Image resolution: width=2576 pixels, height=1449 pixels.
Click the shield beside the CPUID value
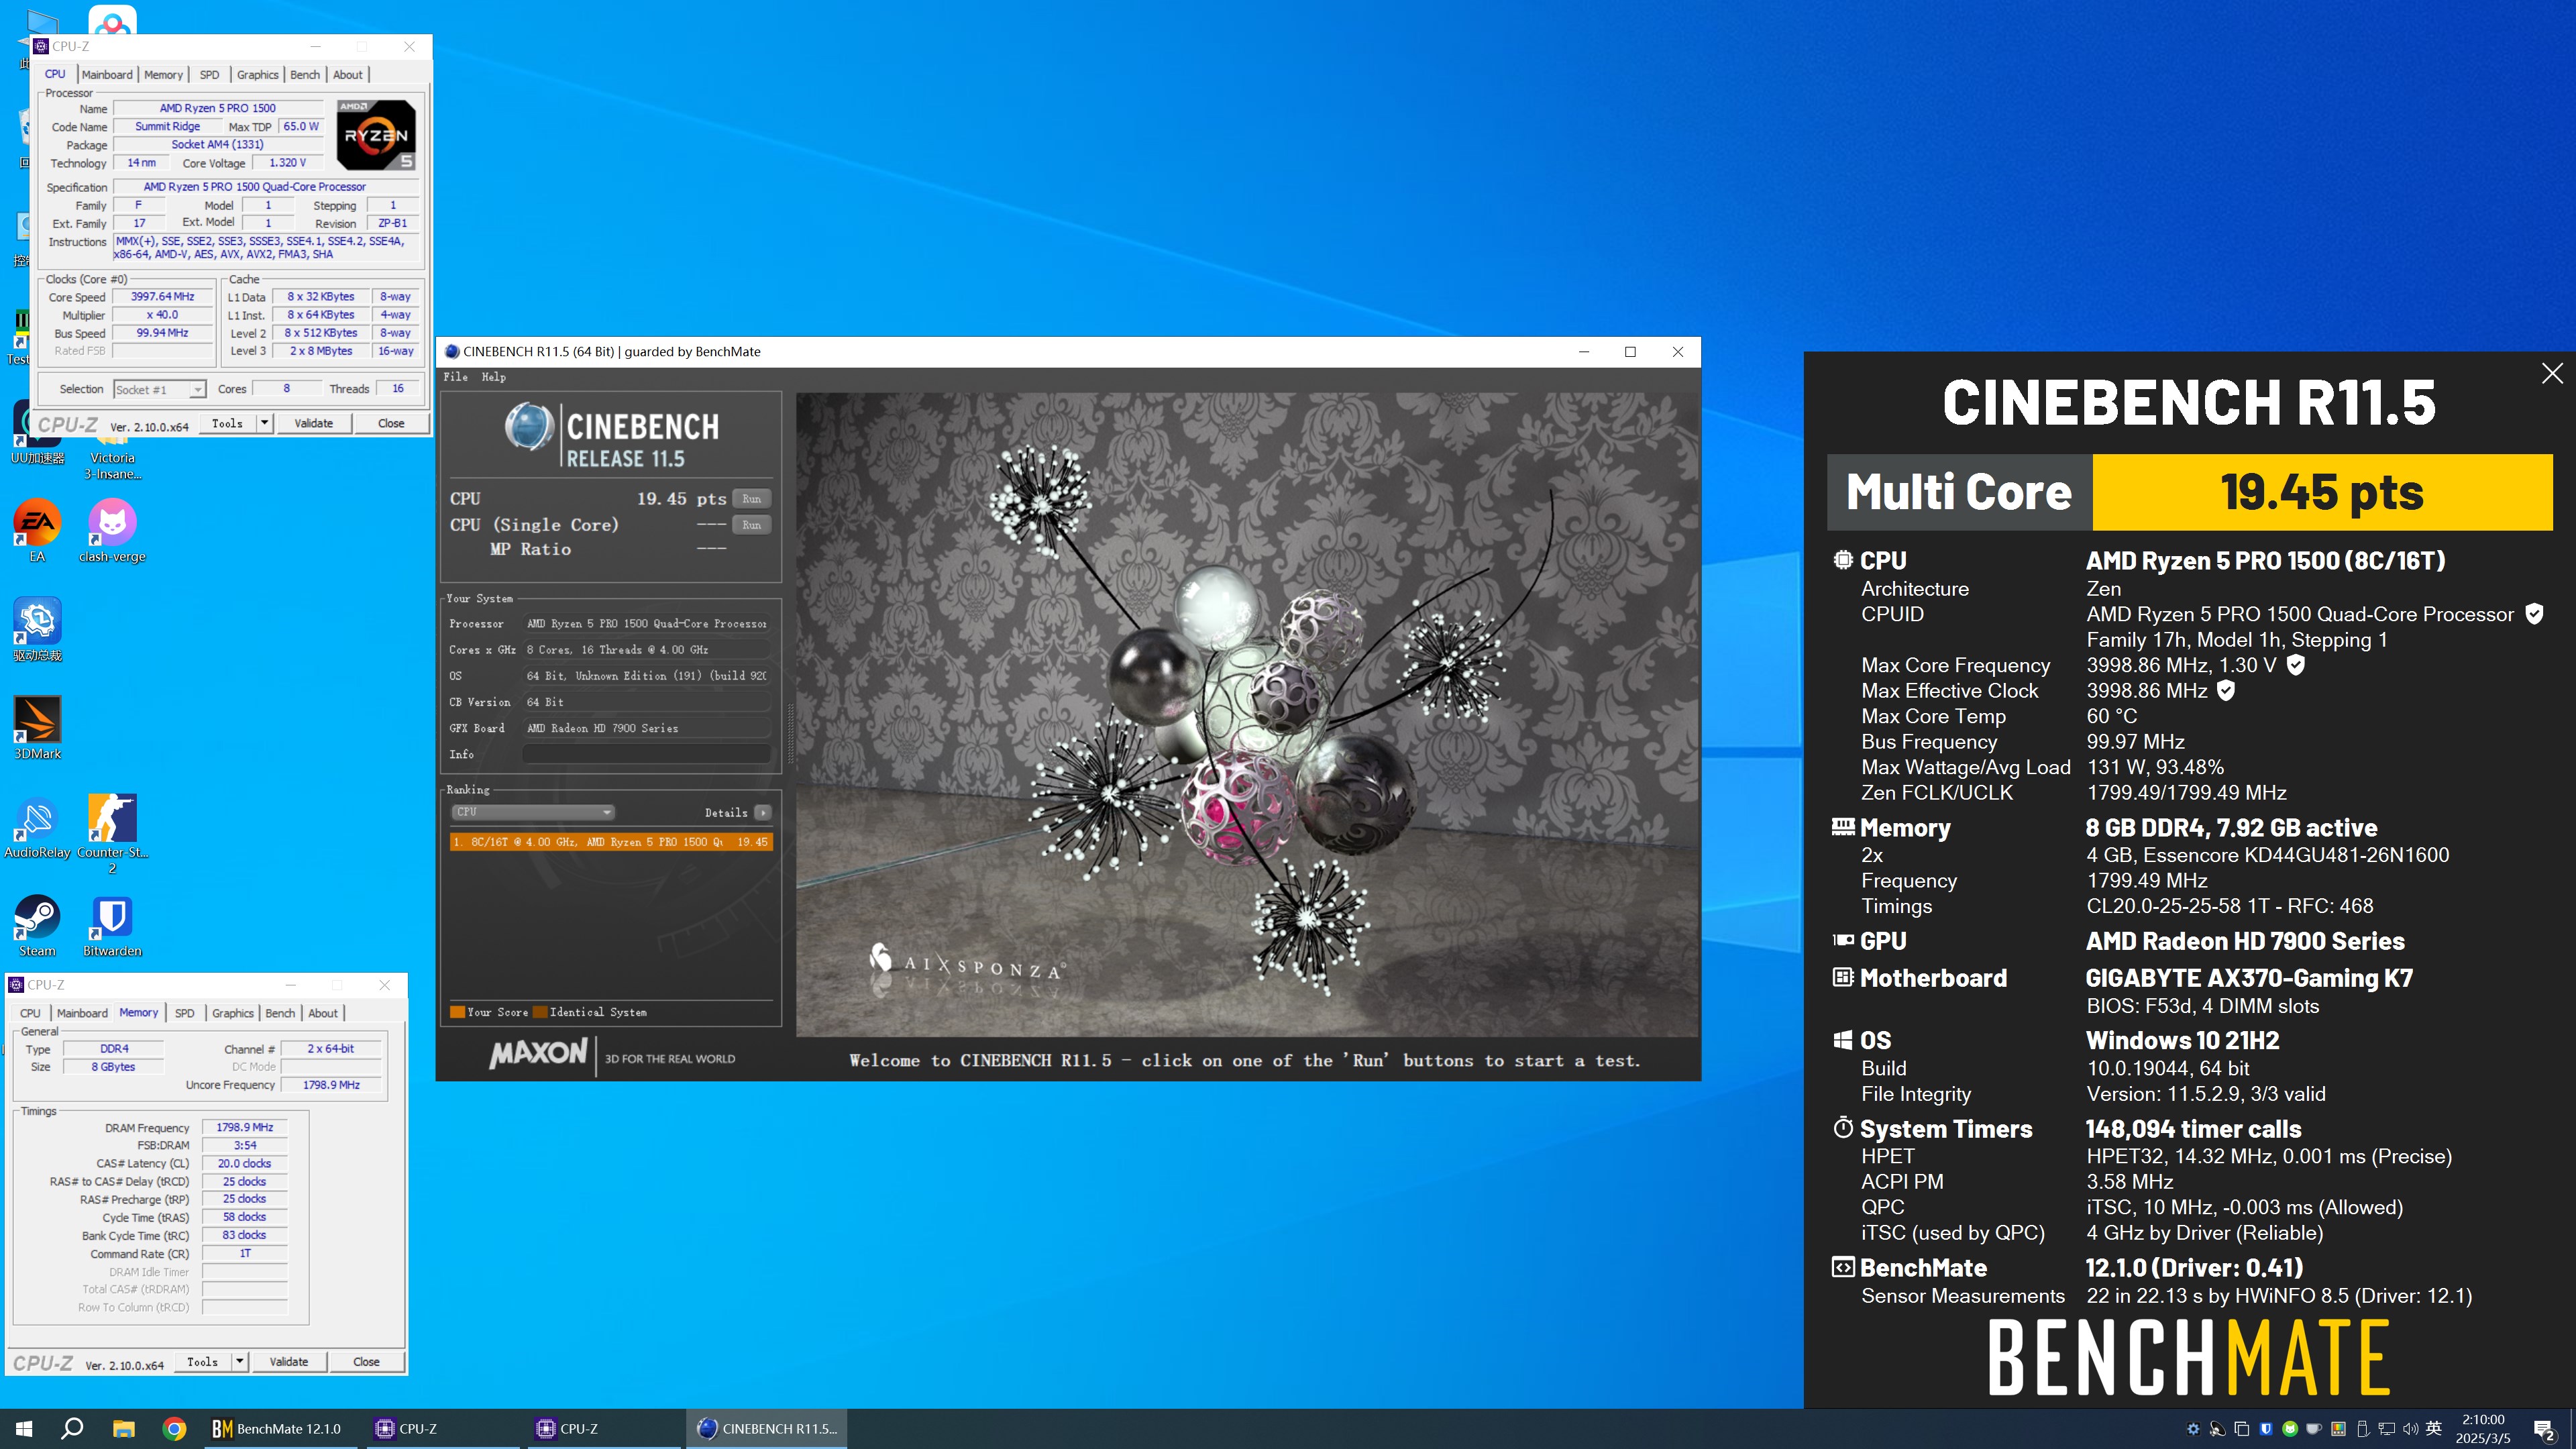pos(2534,614)
